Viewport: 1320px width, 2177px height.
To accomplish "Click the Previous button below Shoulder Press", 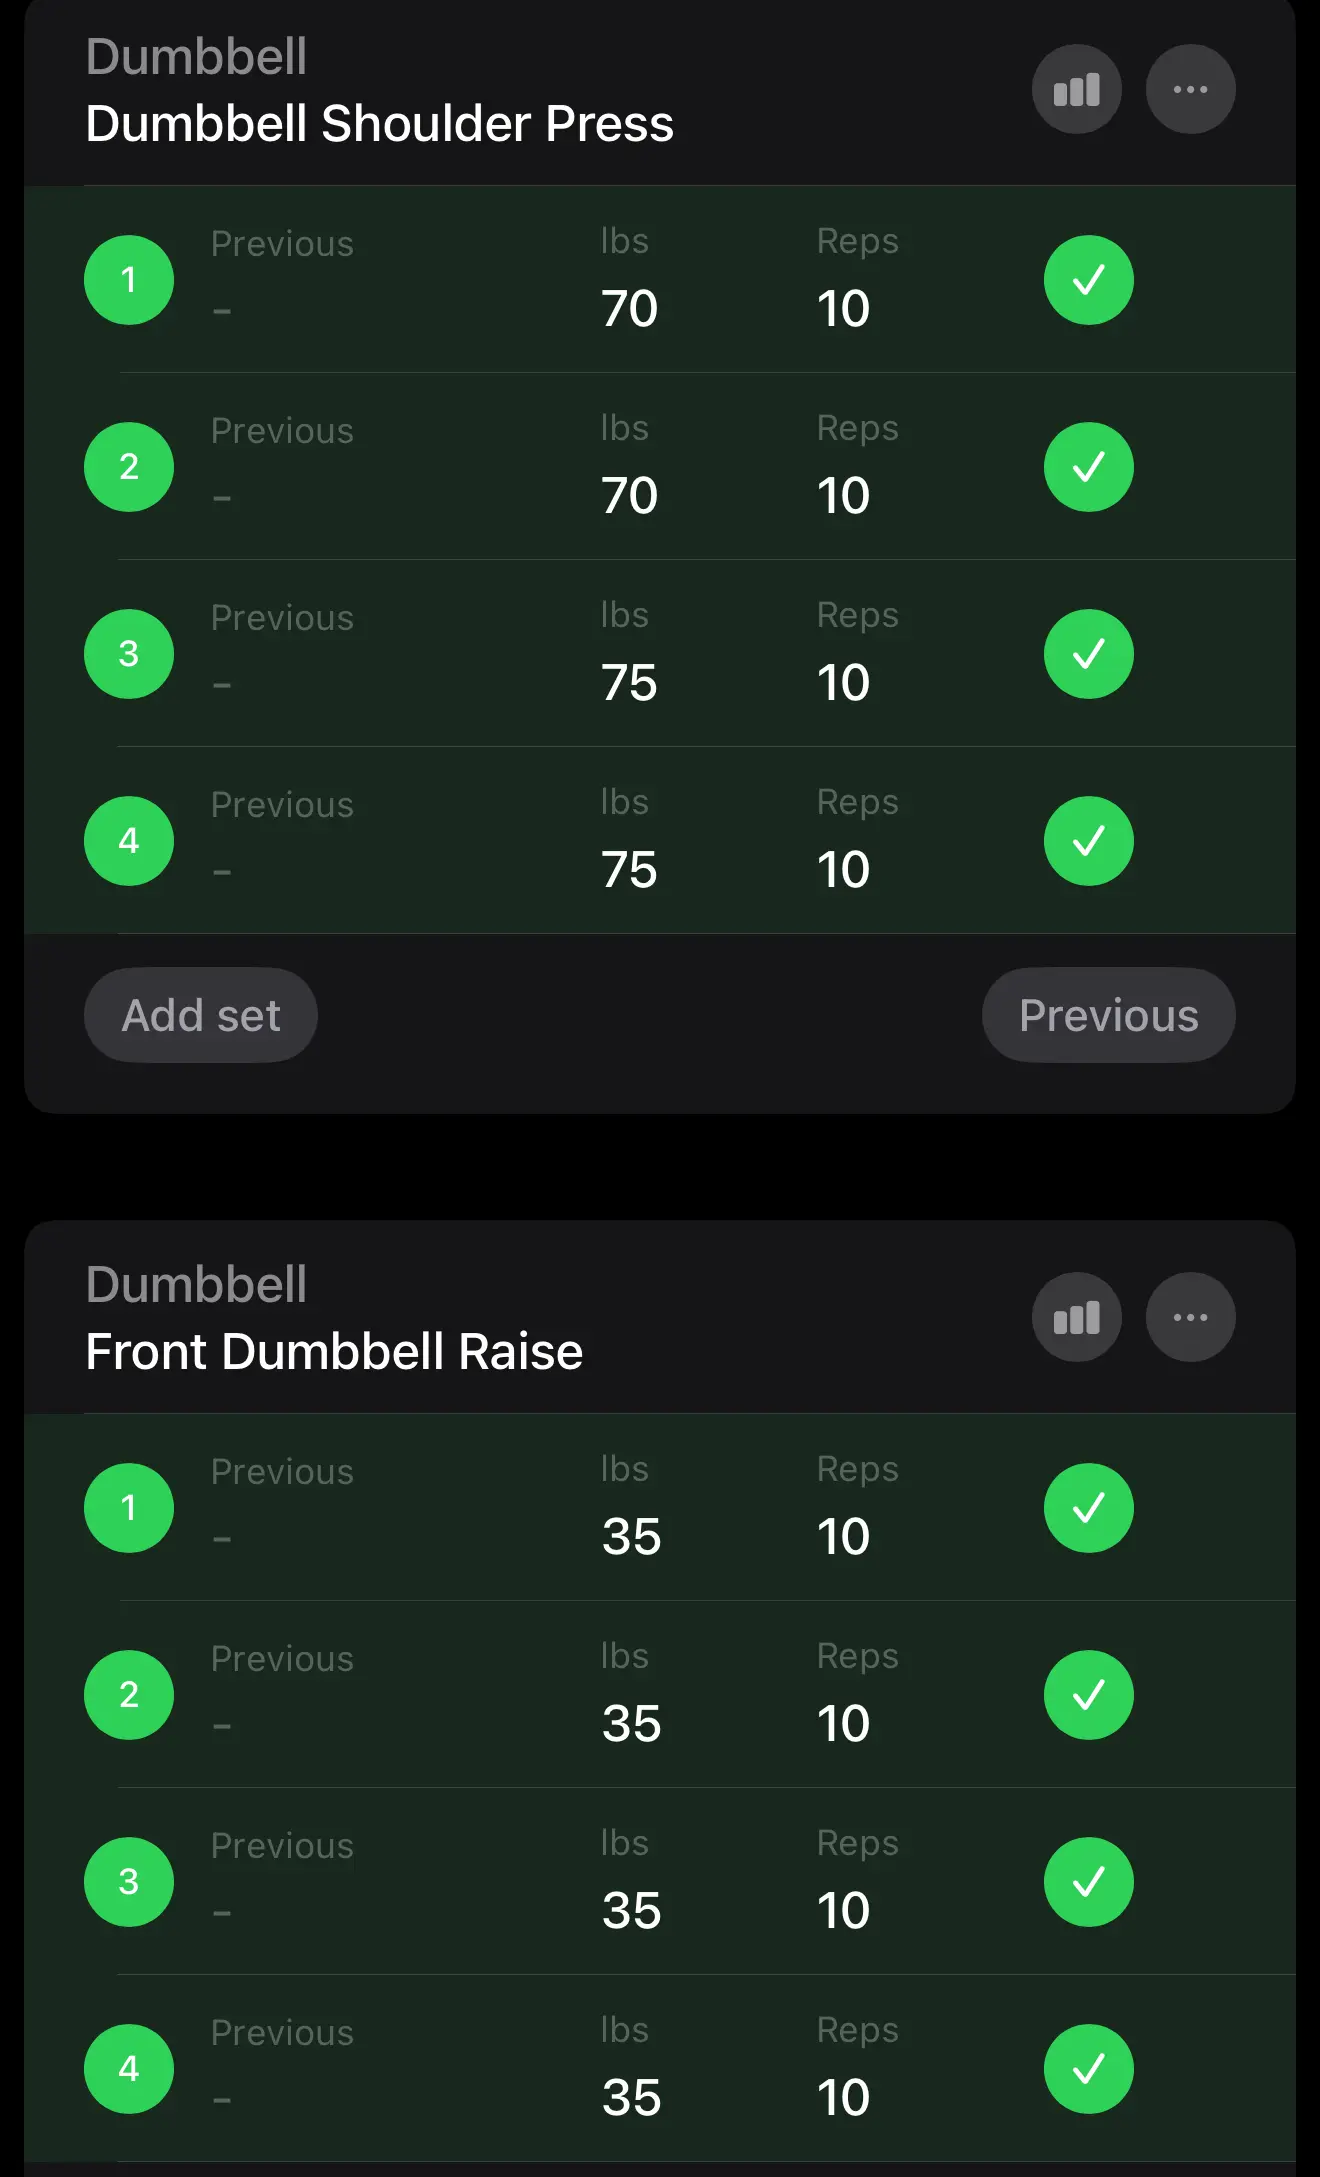I will point(1108,1015).
